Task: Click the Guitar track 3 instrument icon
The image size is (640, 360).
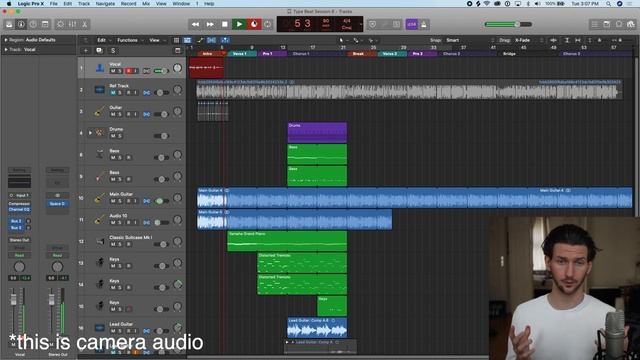Action: (99, 111)
